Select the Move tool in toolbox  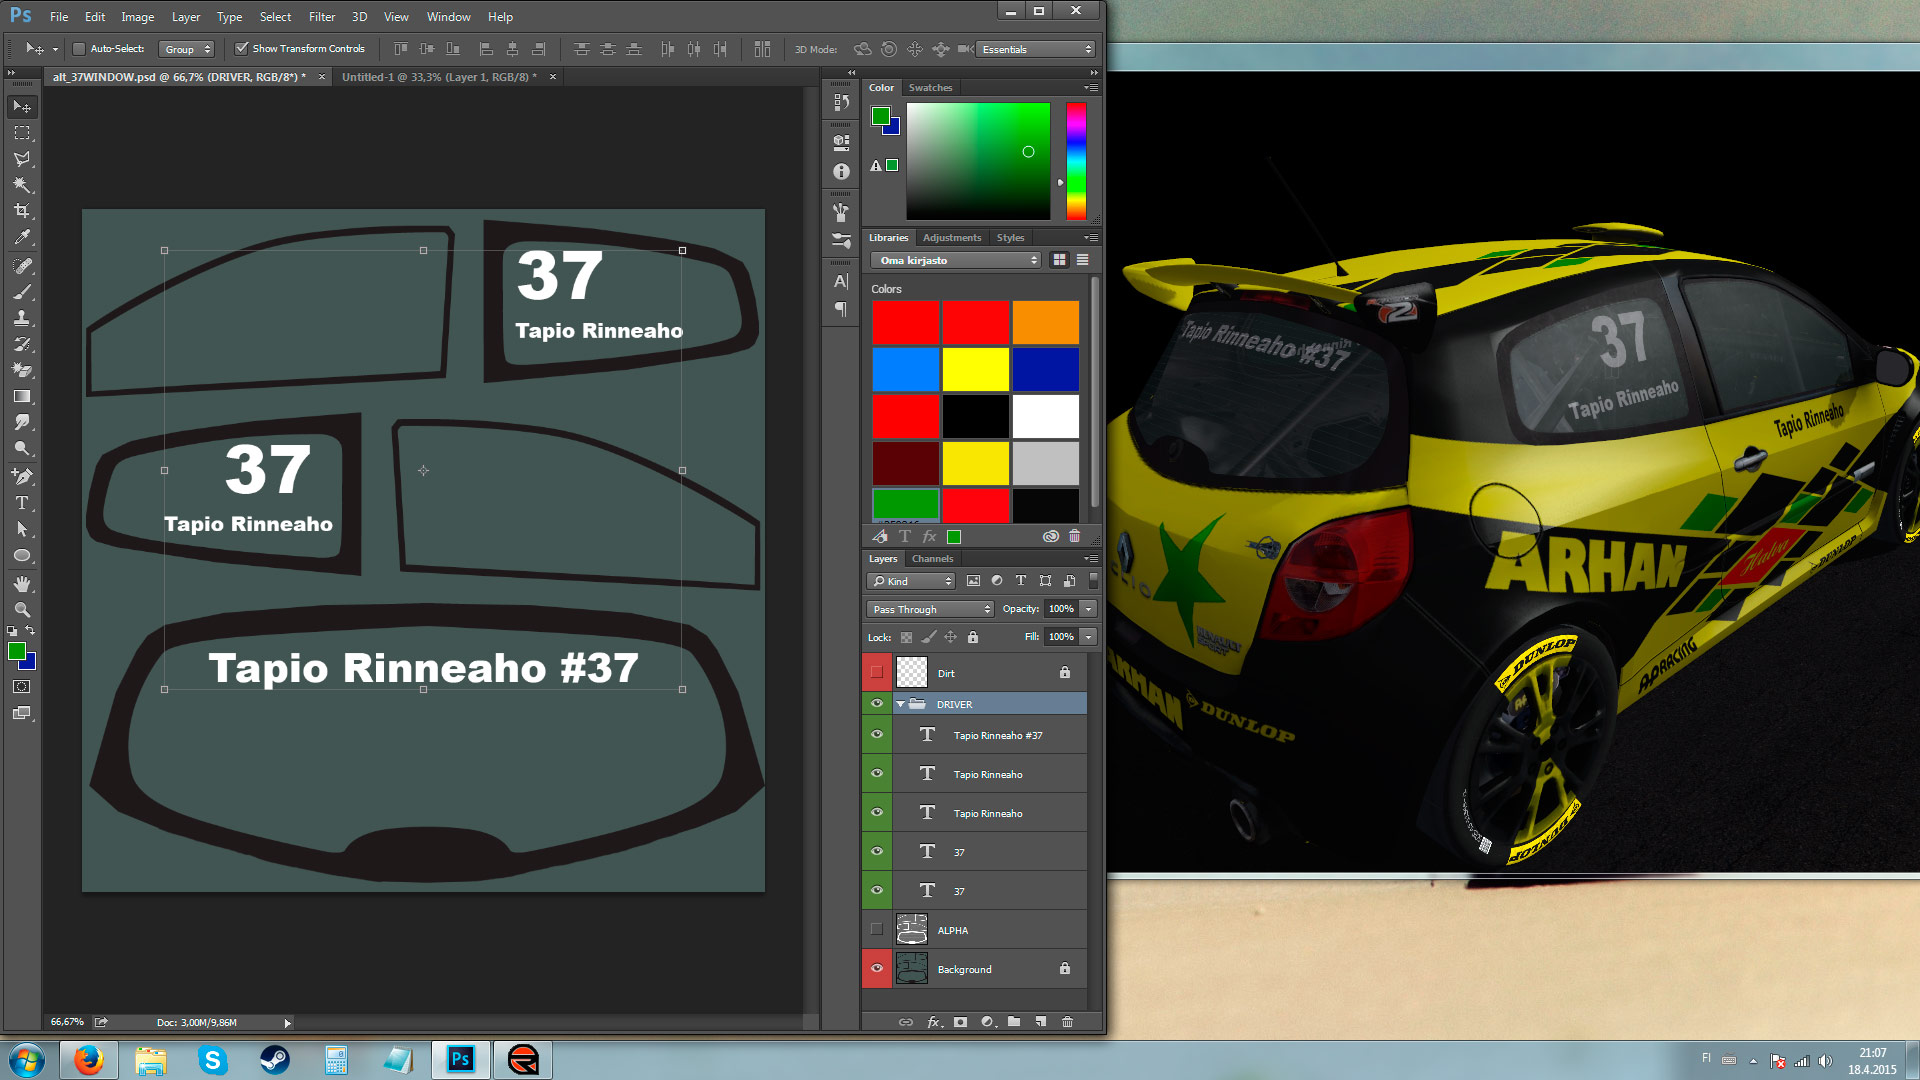[x=22, y=106]
